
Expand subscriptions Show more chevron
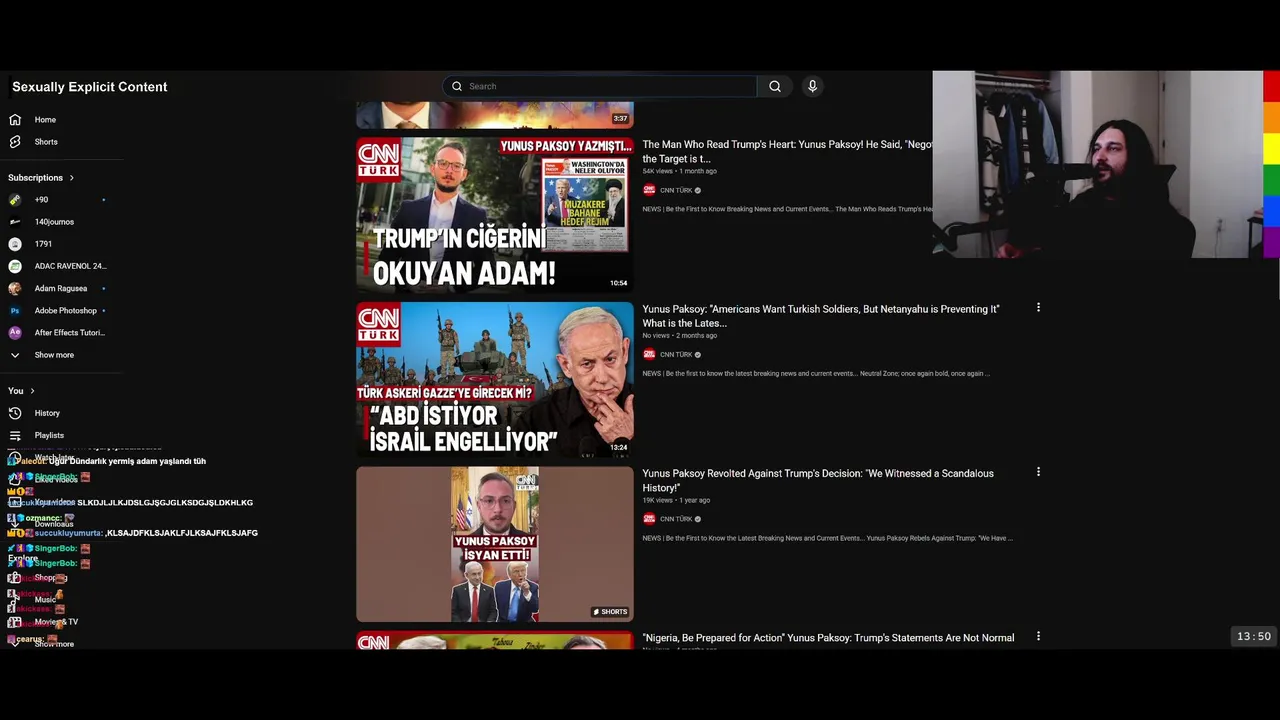coord(15,355)
